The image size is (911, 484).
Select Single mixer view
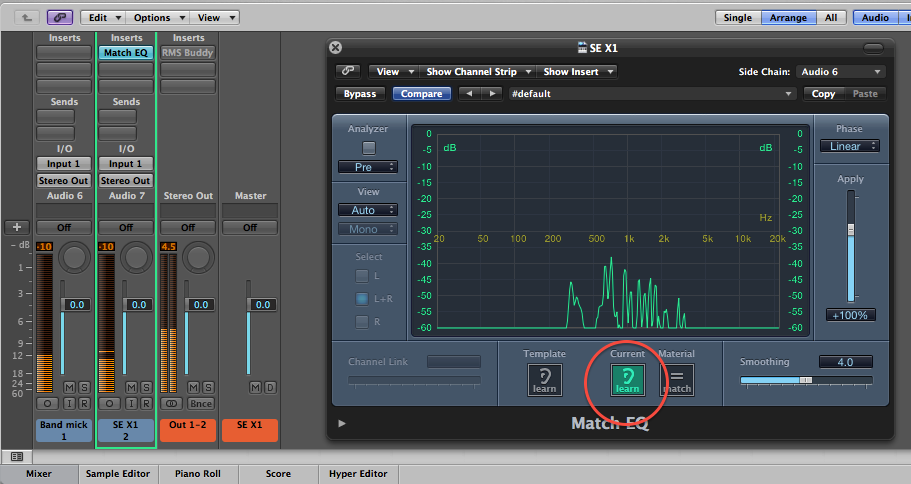(x=738, y=17)
